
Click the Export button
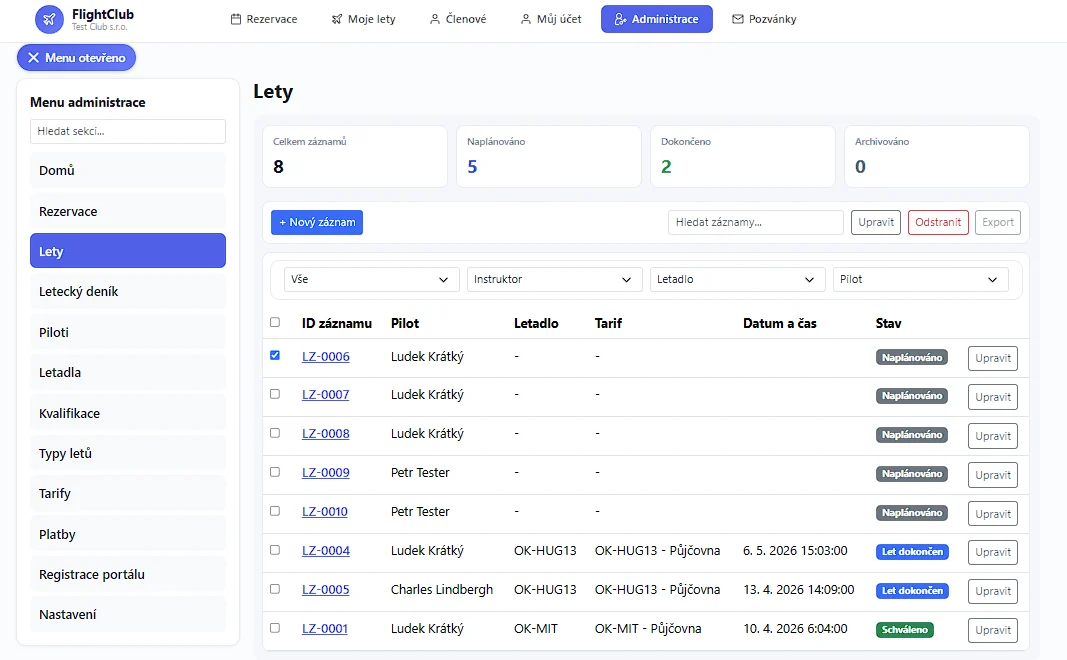point(998,222)
